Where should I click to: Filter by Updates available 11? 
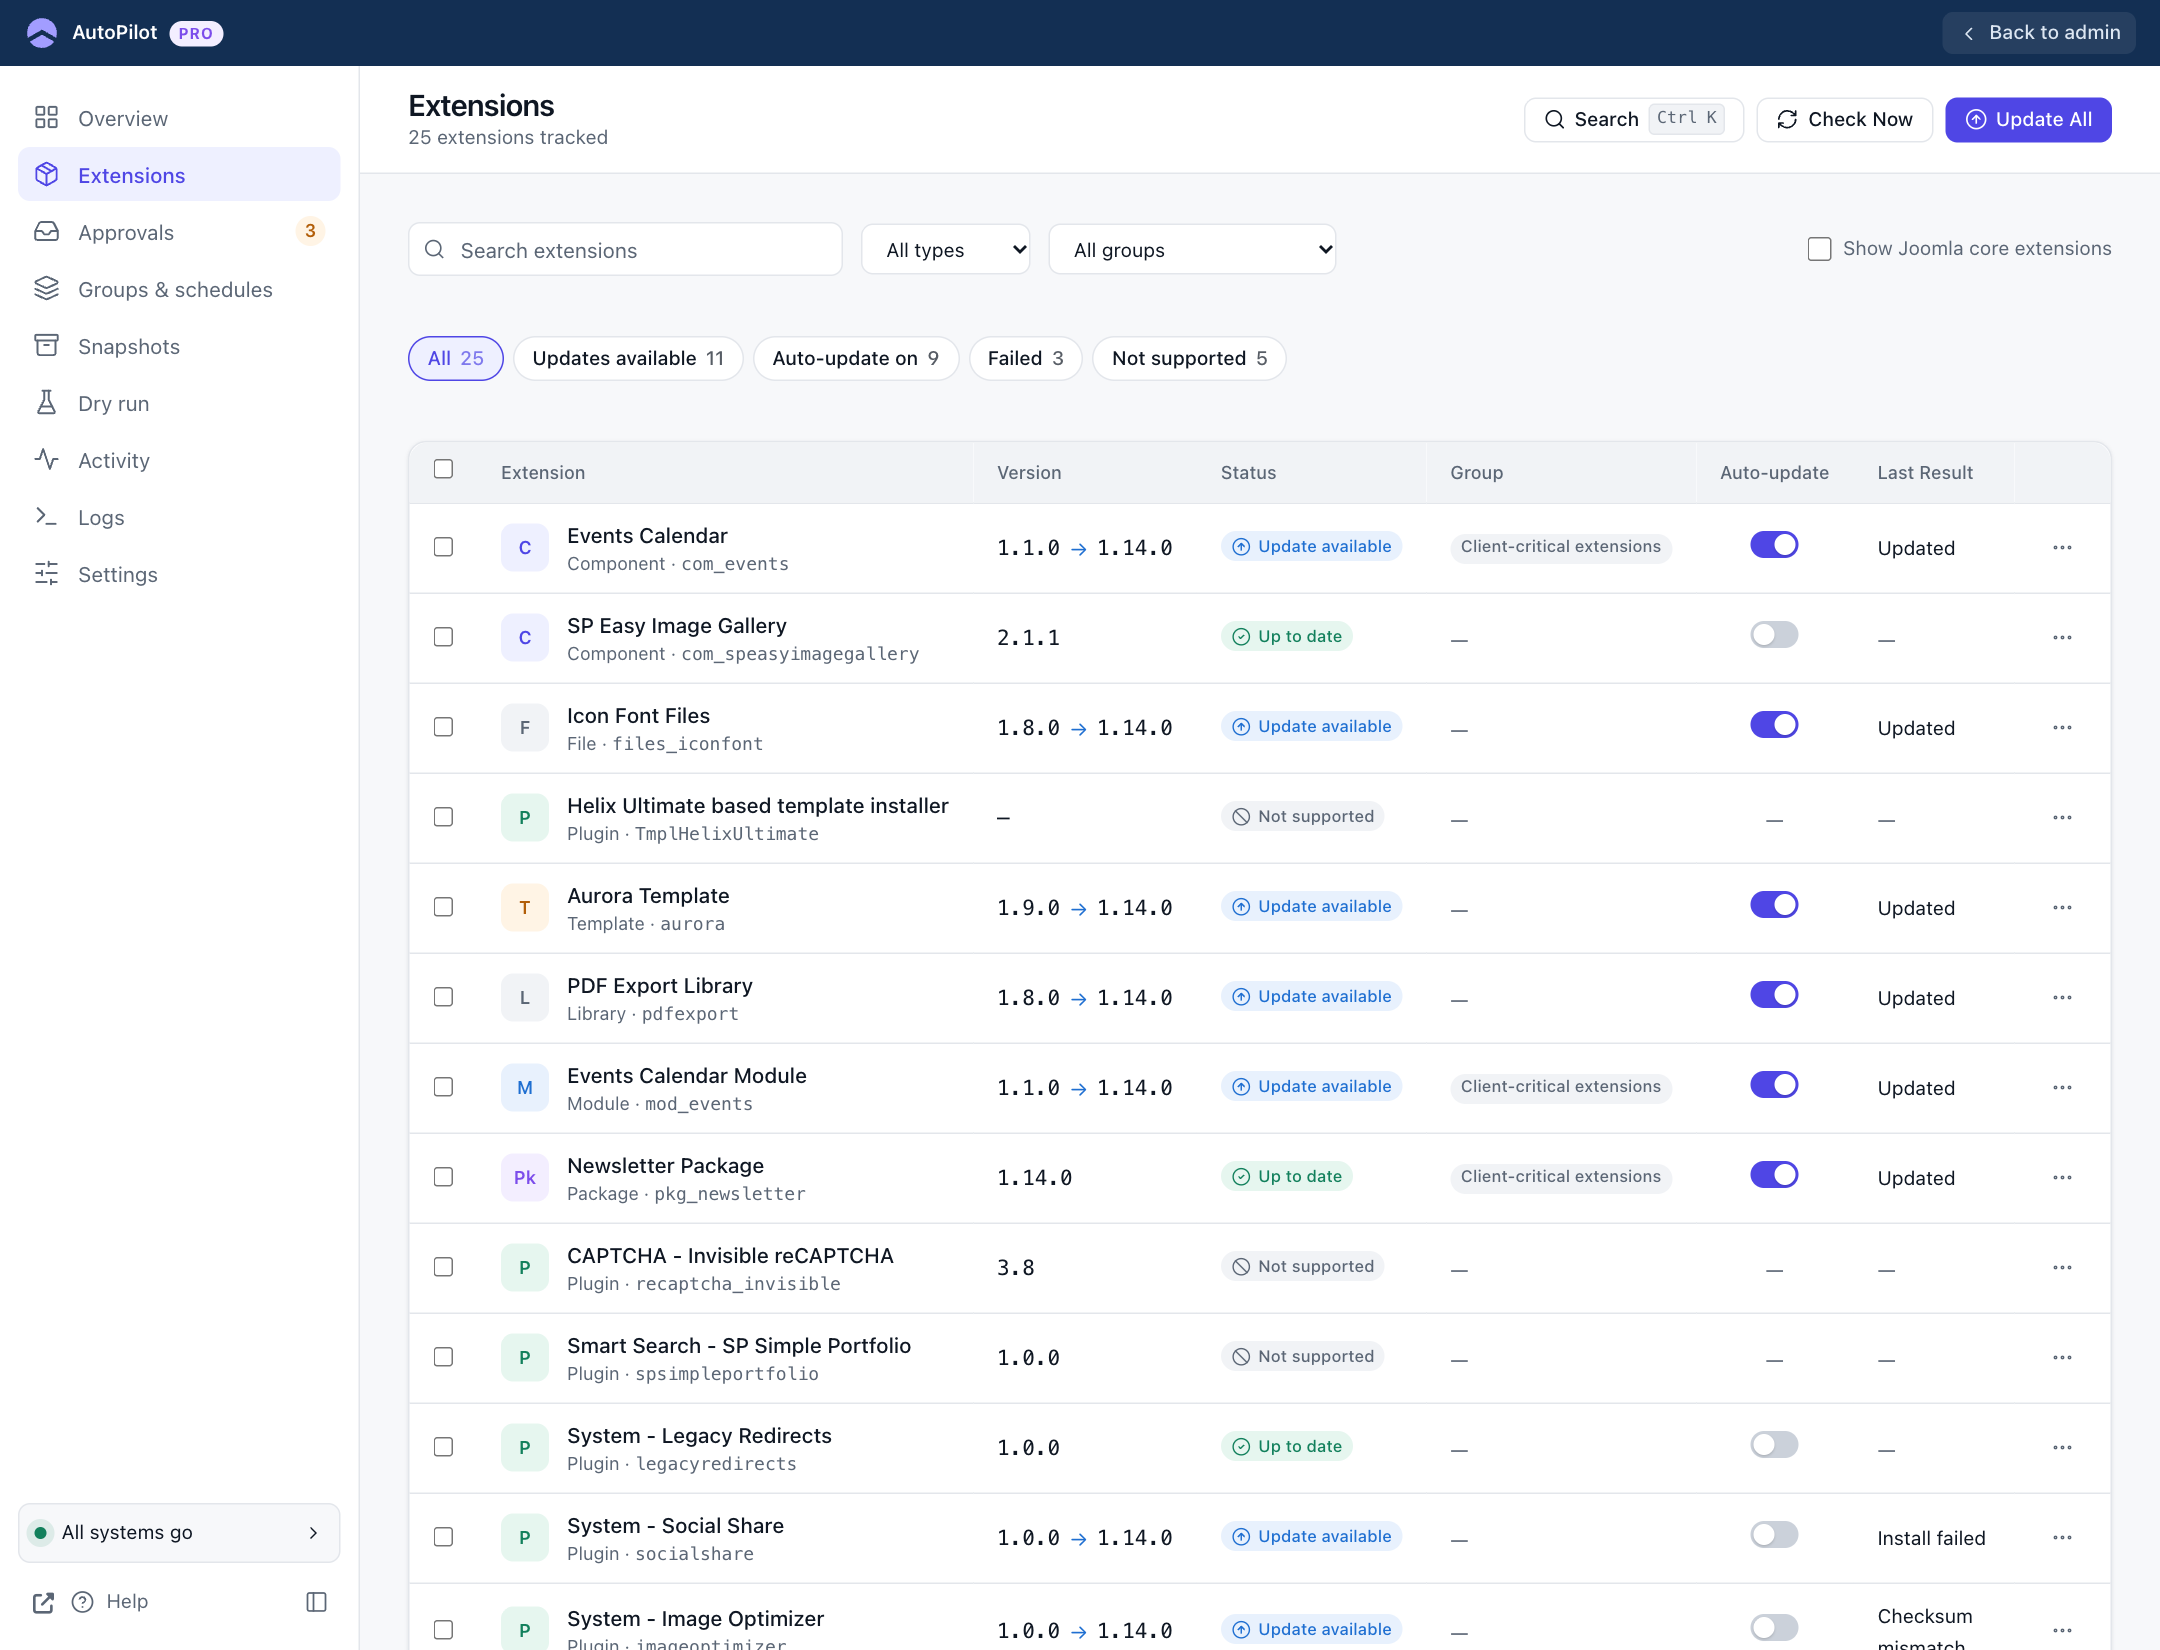tap(628, 358)
